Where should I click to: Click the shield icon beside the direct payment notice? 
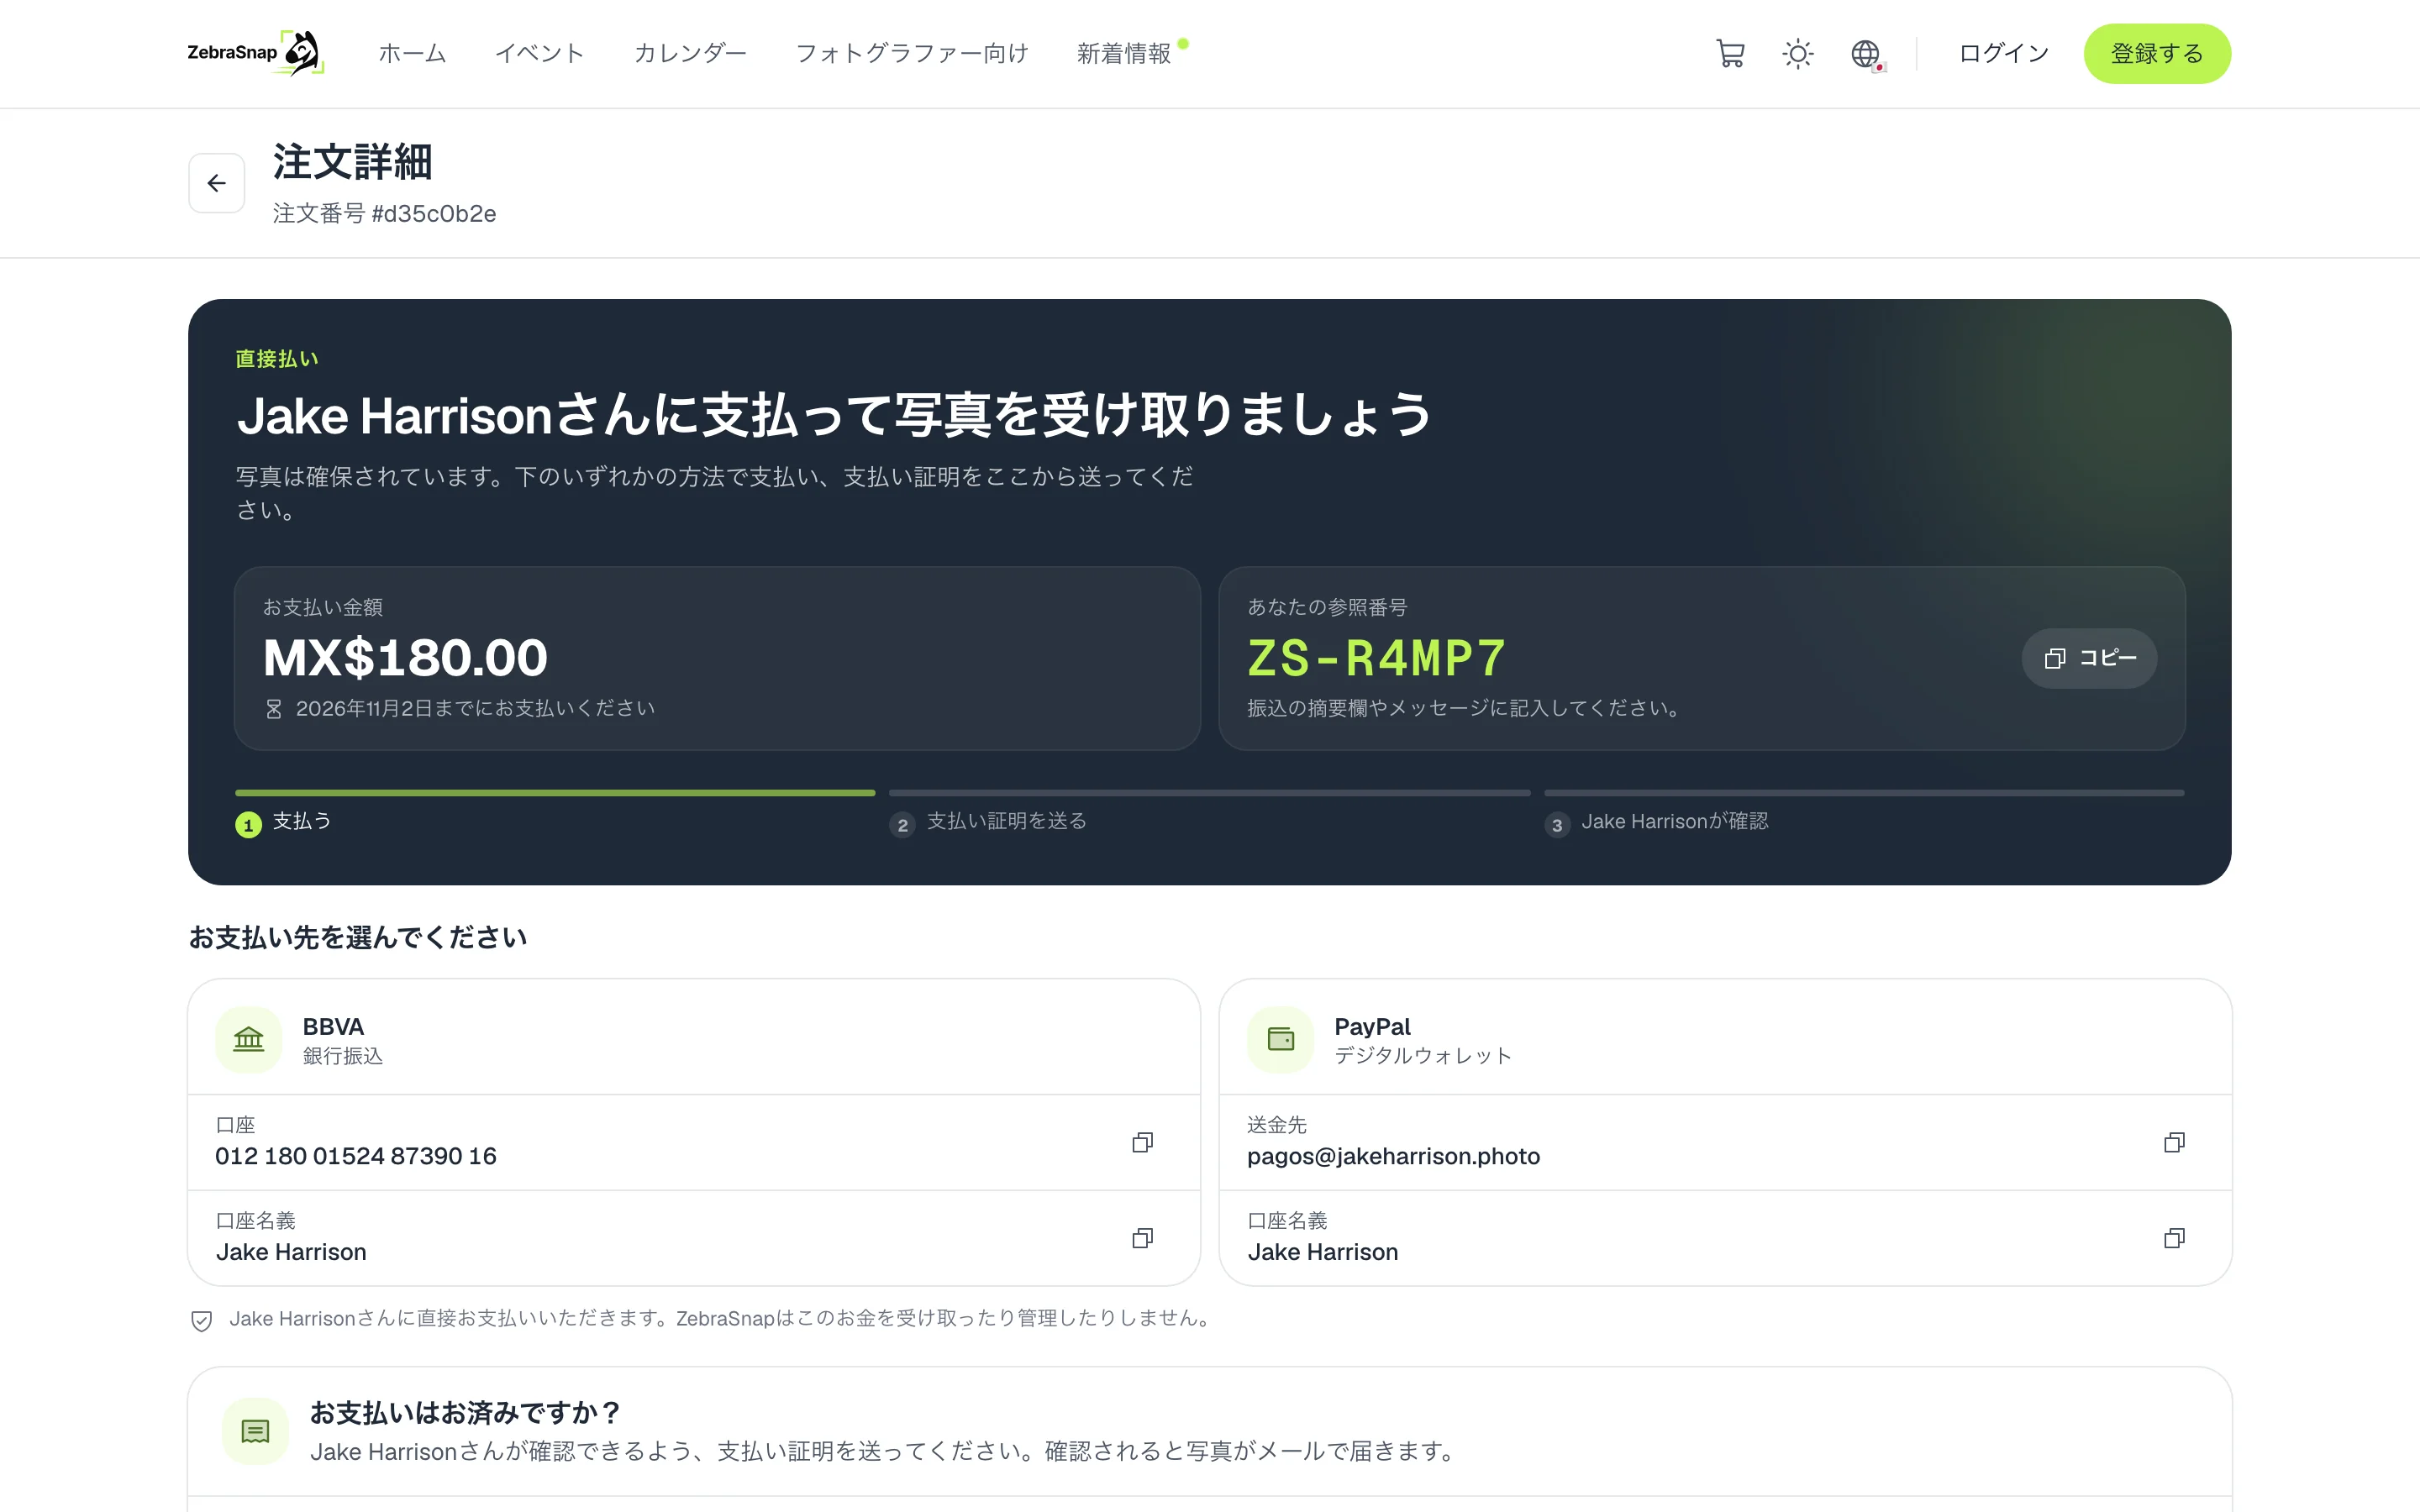coord(202,1320)
